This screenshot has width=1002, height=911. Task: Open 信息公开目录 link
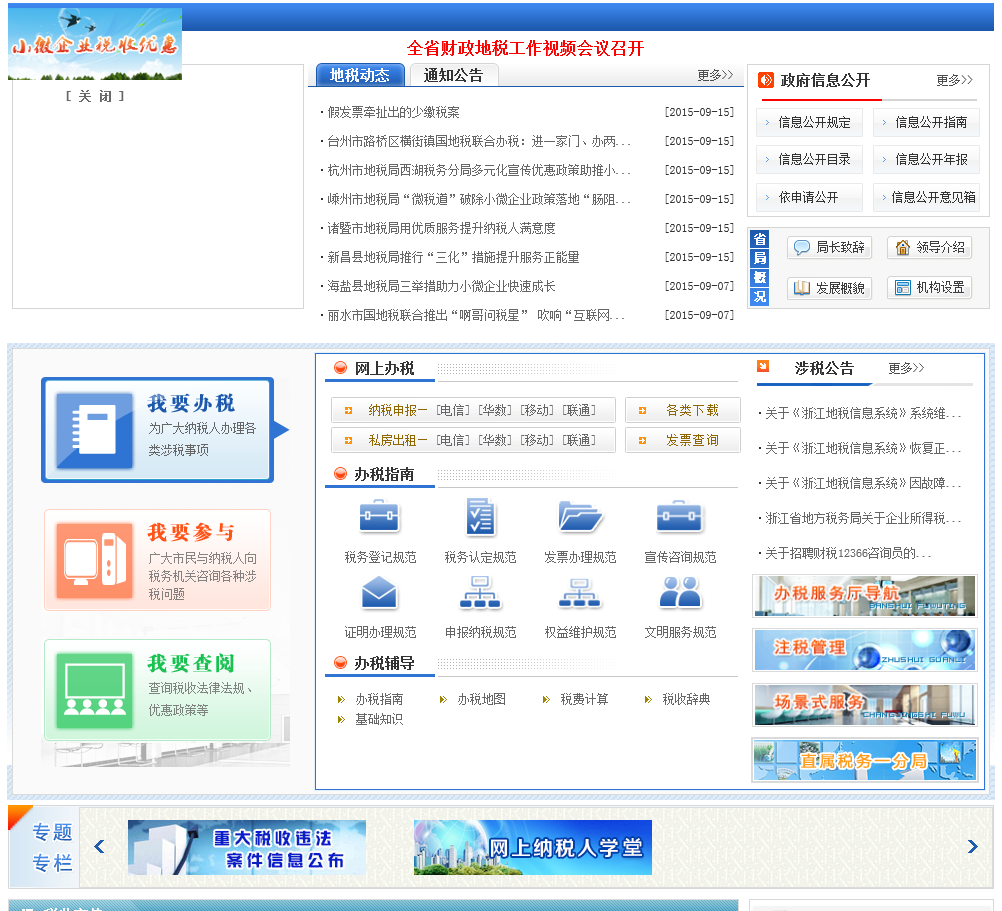(x=809, y=159)
